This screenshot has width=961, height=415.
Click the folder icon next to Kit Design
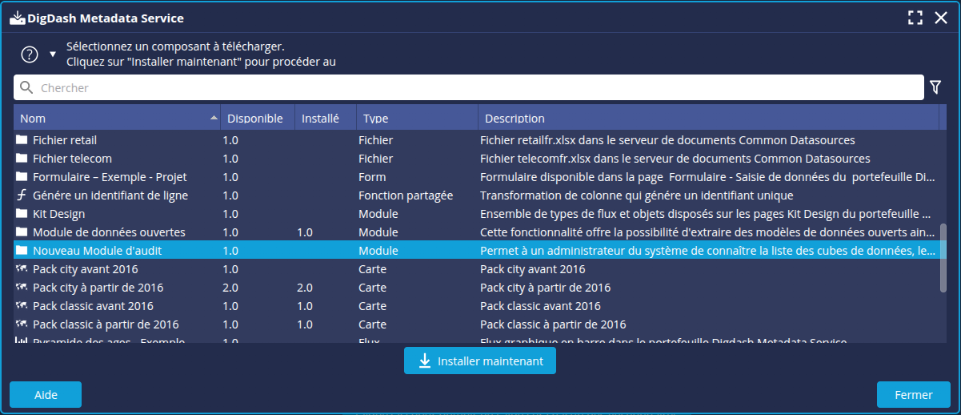(22, 214)
